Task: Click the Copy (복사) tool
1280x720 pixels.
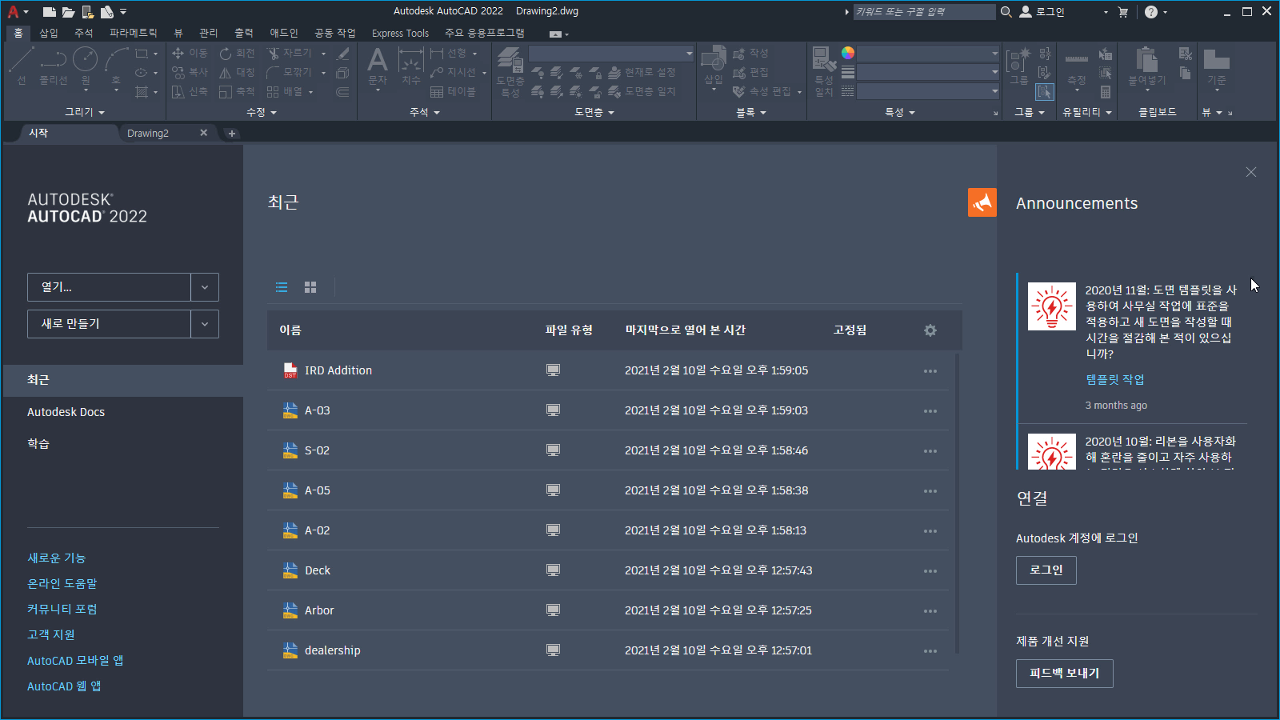Action: [191, 72]
